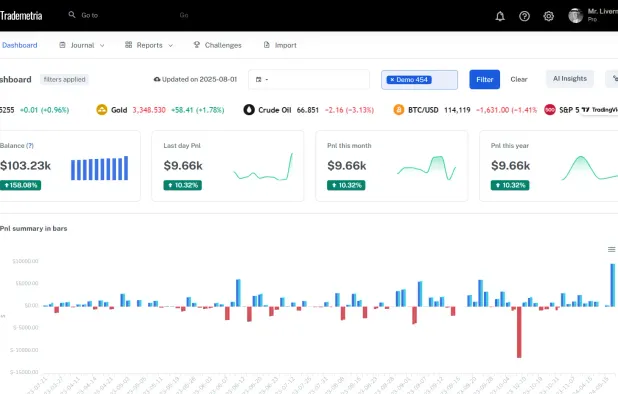618x394 pixels.
Task: Click the Updated on 2025-08-01 text
Action: click(x=199, y=80)
